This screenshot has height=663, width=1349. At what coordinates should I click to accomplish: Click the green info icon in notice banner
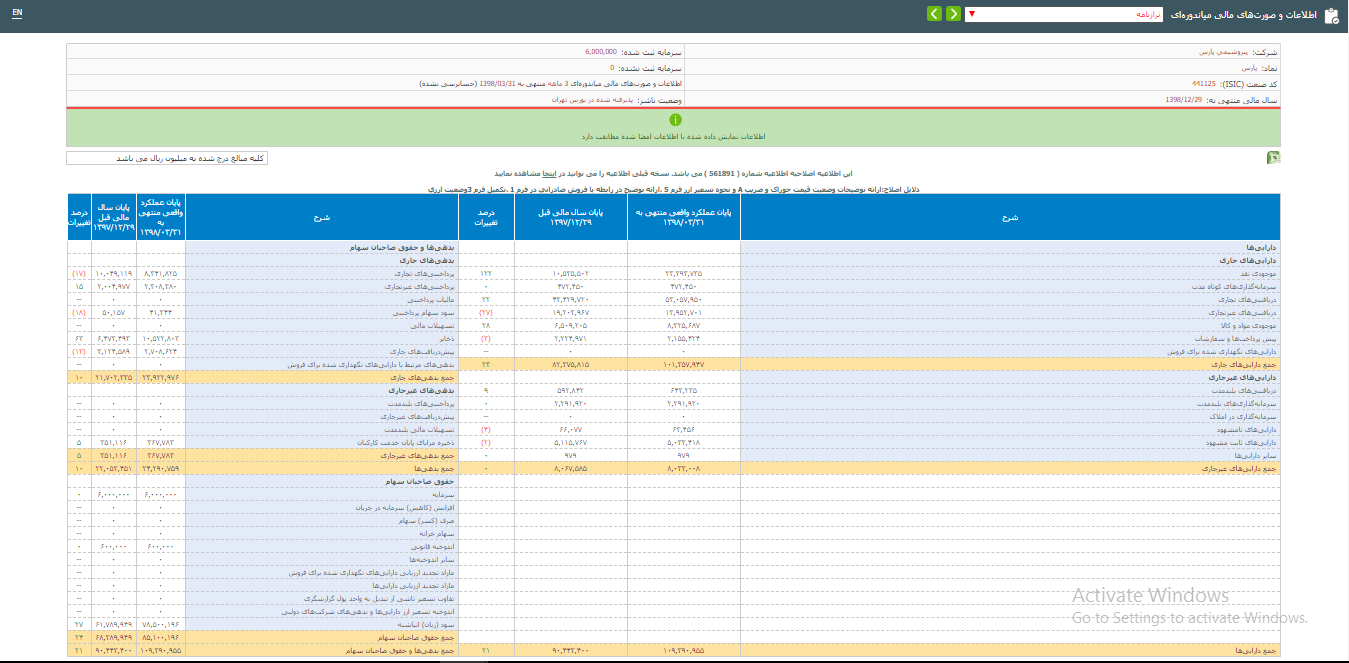[674, 120]
